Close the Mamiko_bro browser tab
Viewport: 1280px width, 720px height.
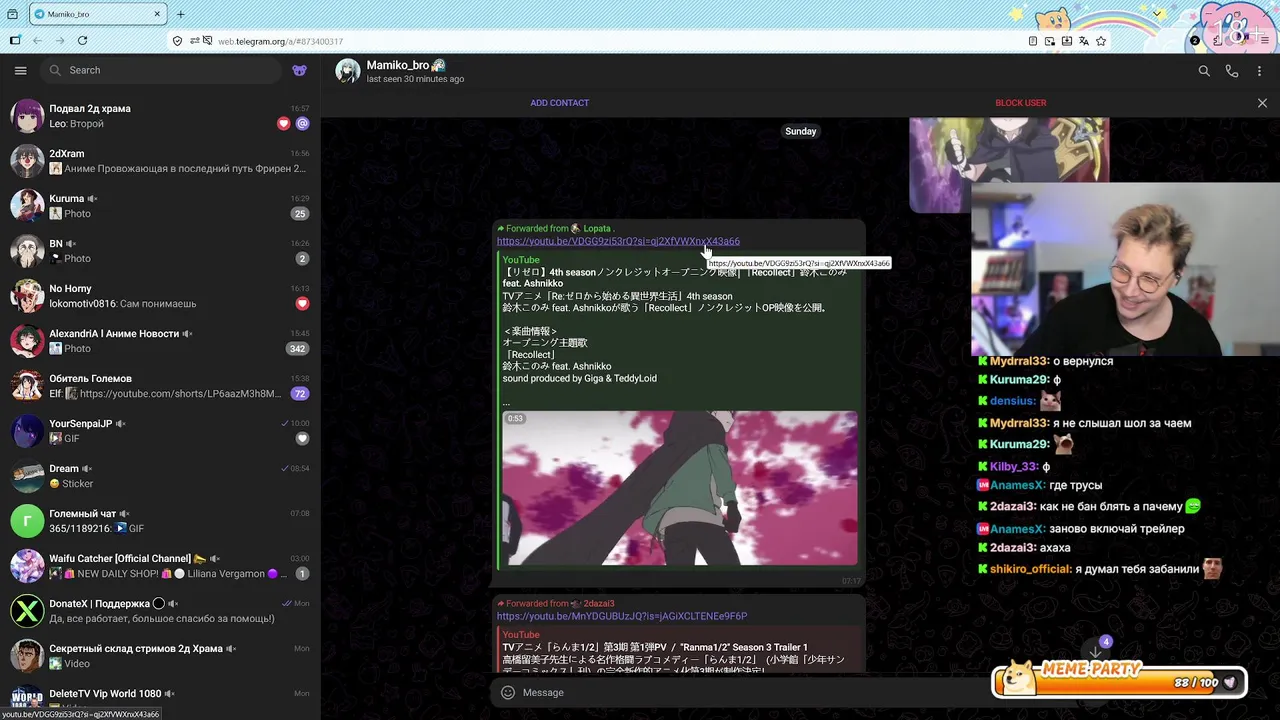tap(157, 14)
